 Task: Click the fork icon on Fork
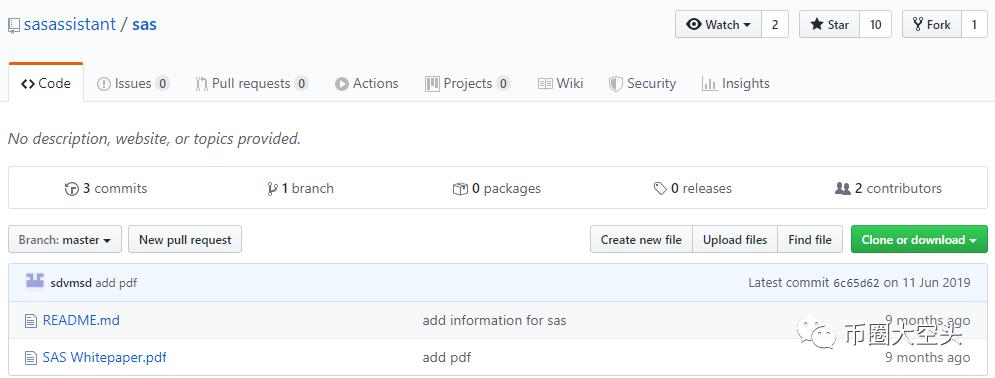(918, 24)
